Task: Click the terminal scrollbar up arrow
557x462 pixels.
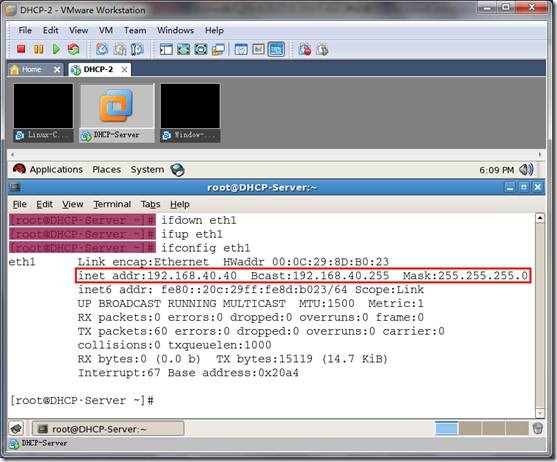Action: tap(540, 218)
